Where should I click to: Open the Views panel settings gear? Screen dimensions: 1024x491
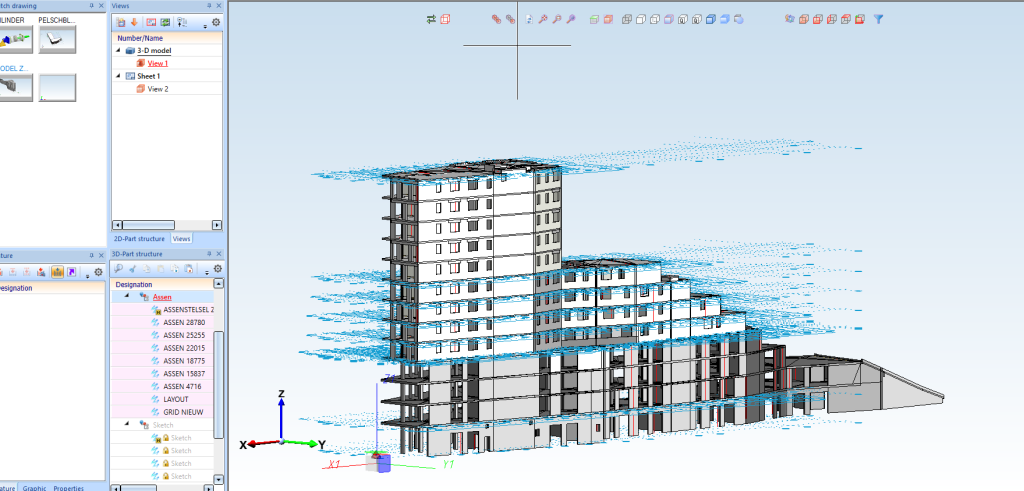[x=216, y=22]
